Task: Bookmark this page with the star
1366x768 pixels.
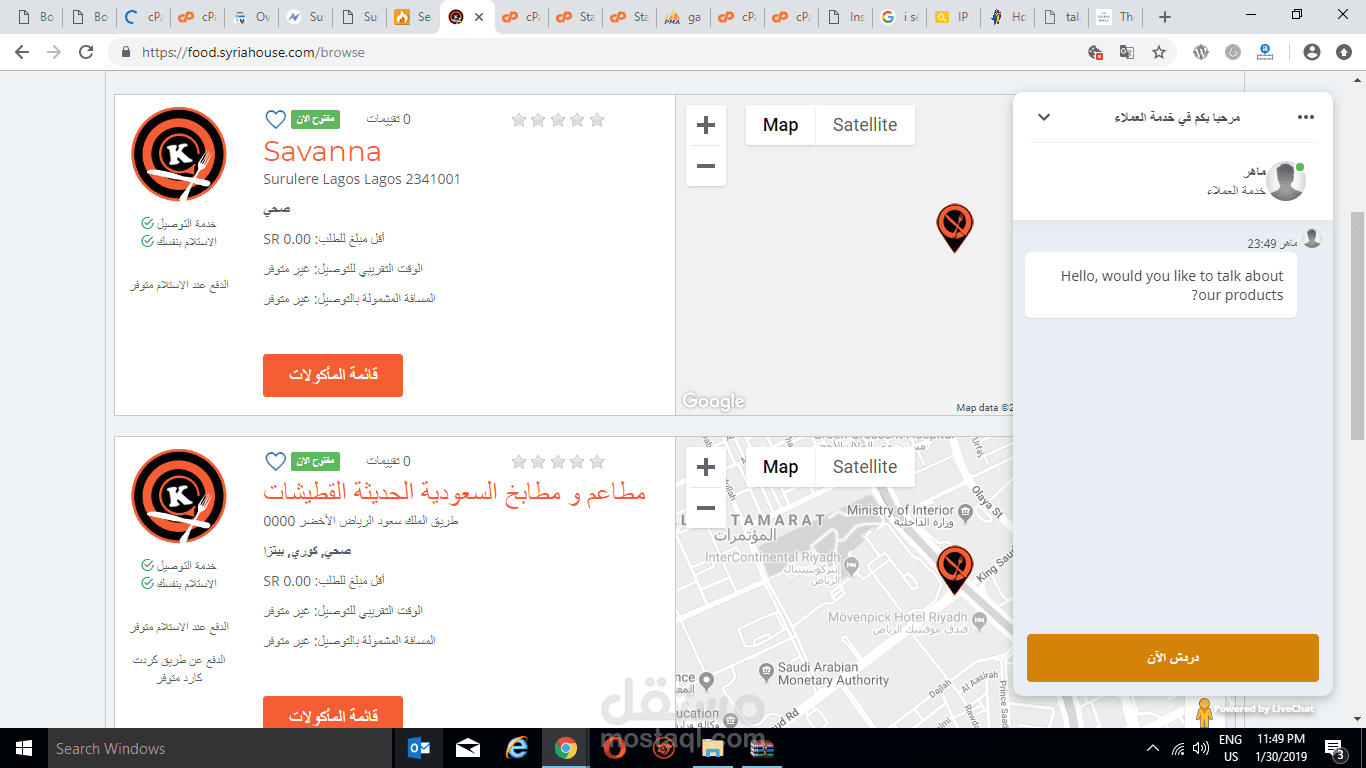Action: [x=1159, y=52]
